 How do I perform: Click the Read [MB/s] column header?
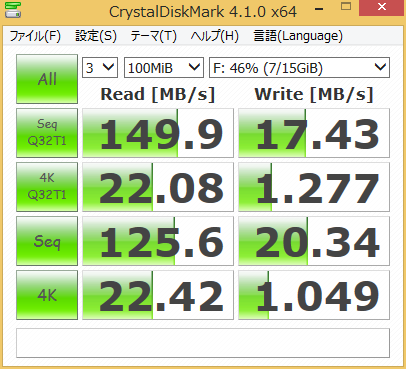158,94
